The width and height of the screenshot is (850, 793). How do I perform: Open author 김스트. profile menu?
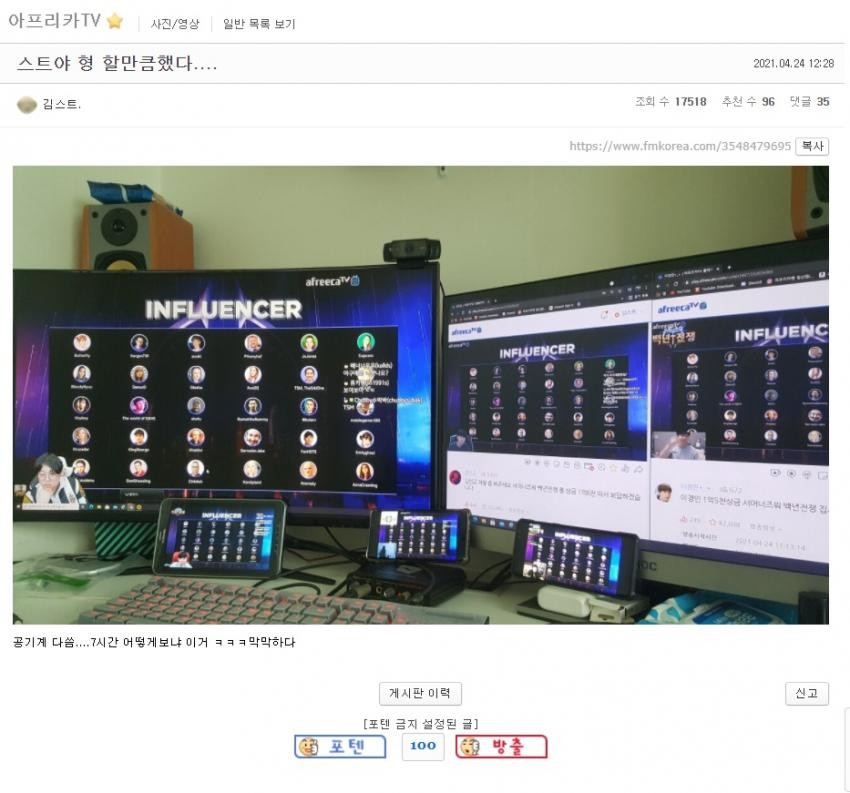coord(62,104)
